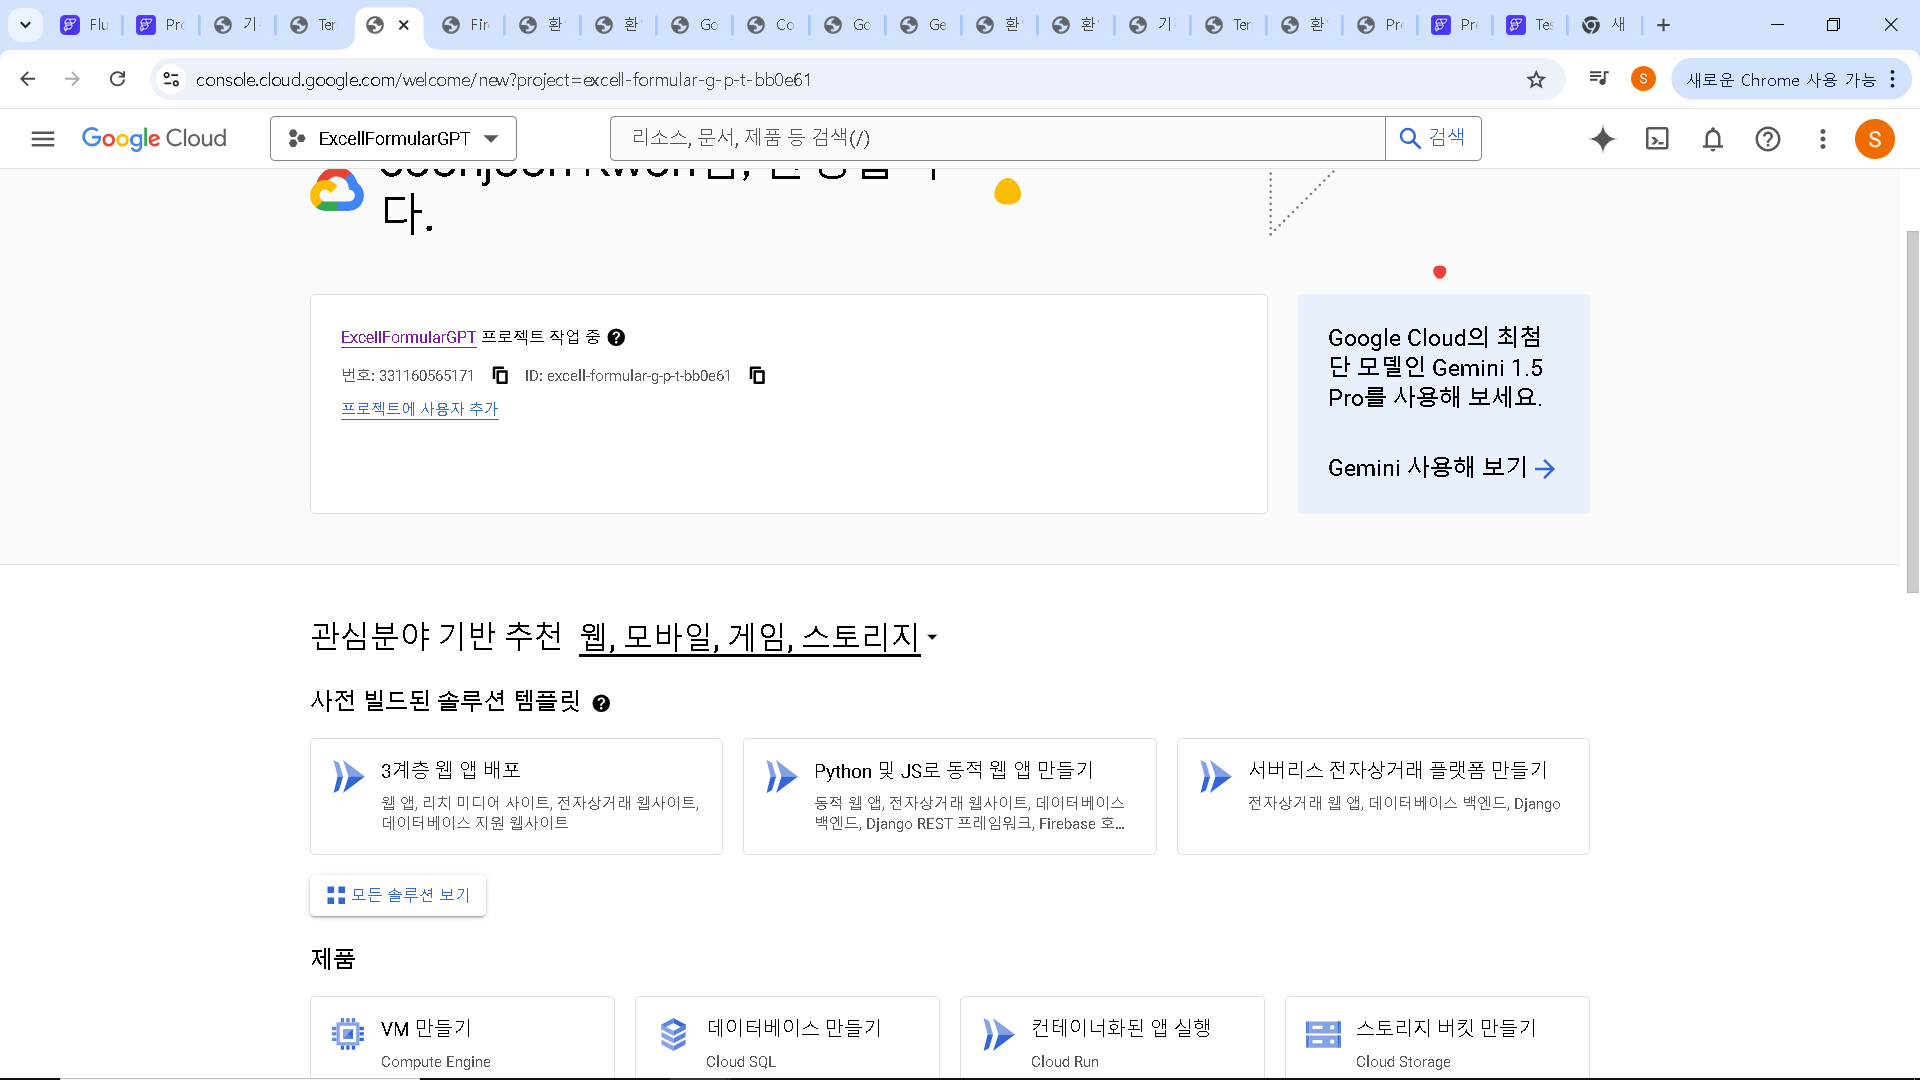Open 컨테이너화된 앱 실행 Cloud Run card
This screenshot has width=1920, height=1080.
pyautogui.click(x=1112, y=1037)
